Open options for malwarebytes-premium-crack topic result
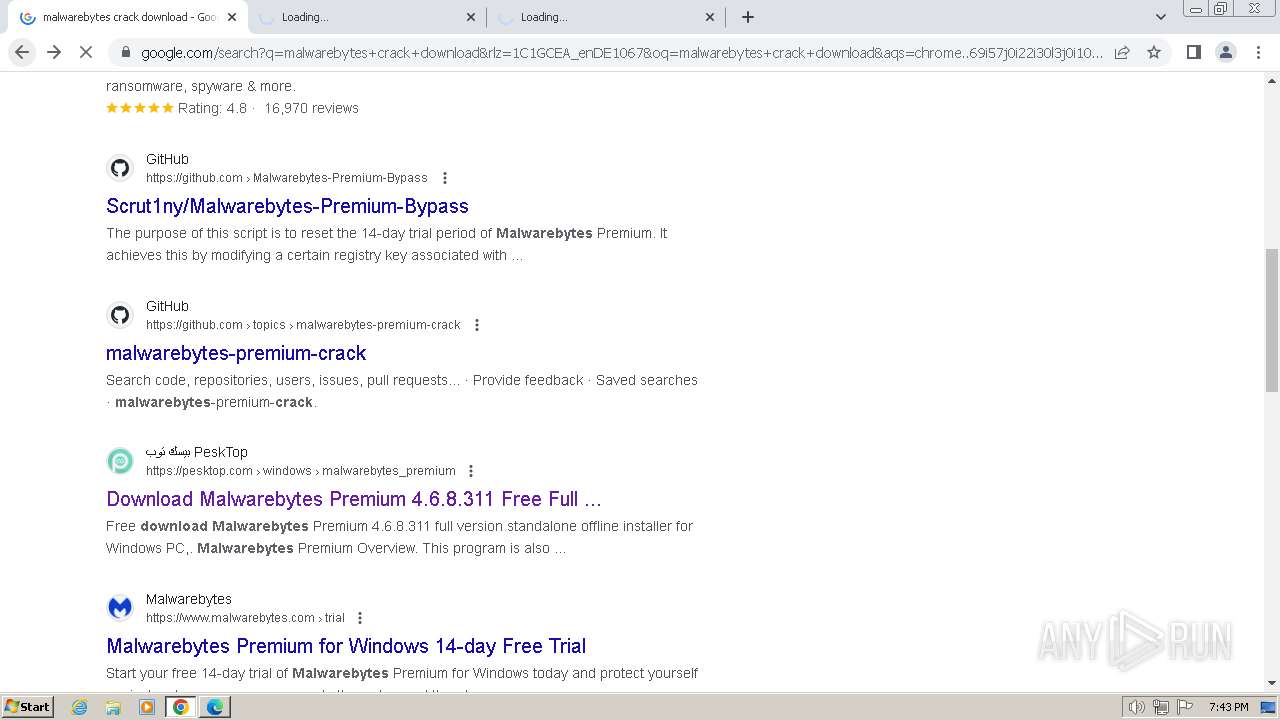Viewport: 1280px width, 720px height. tap(477, 325)
